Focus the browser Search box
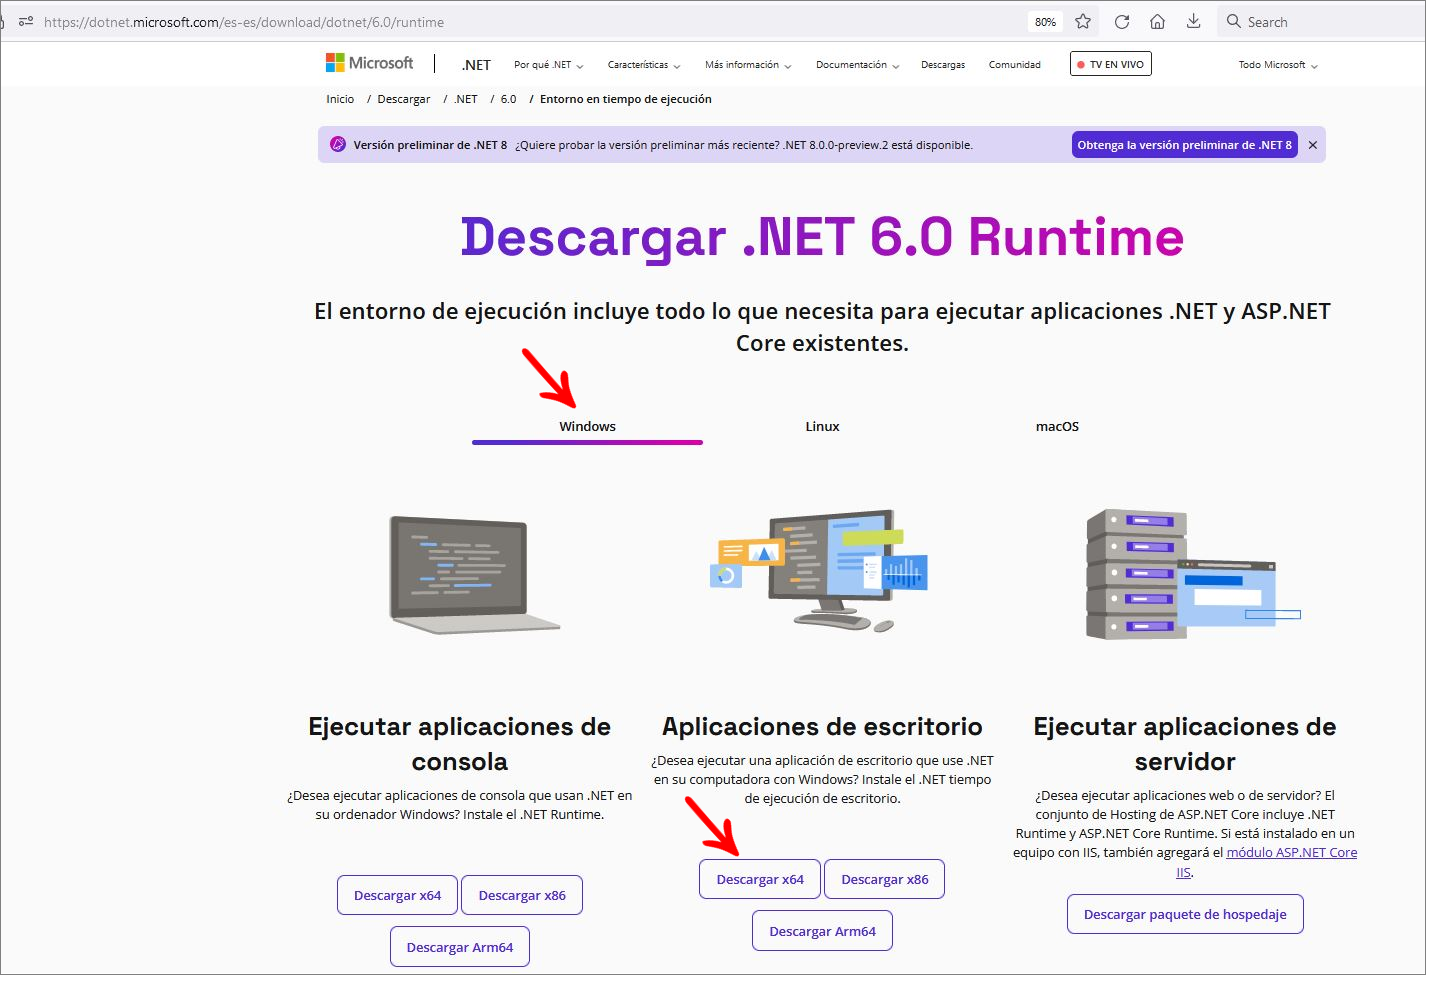Screen dimensions: 1436x985 1320,21
